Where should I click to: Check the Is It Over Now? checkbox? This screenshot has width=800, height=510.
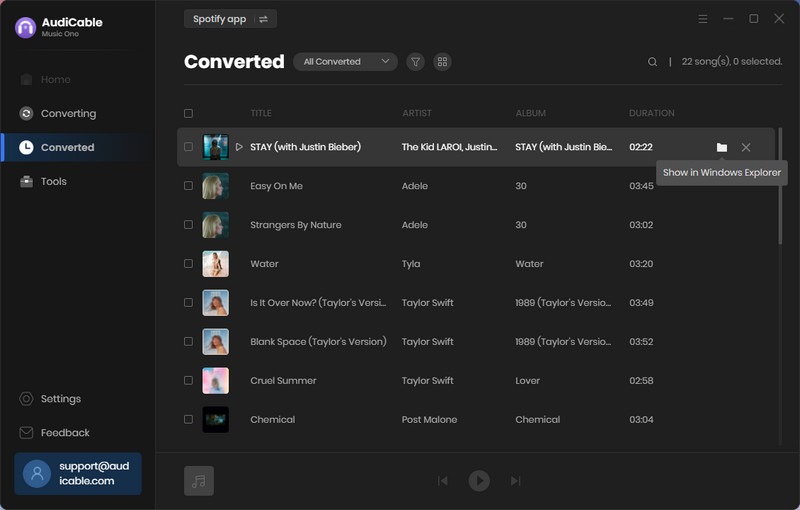[188, 302]
